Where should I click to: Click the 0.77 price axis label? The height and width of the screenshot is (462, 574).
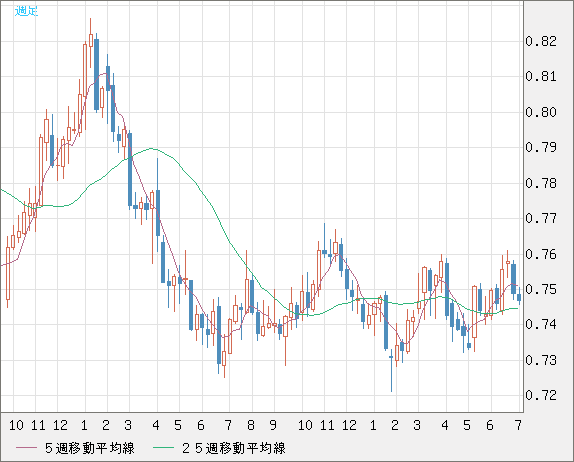[x=541, y=219]
